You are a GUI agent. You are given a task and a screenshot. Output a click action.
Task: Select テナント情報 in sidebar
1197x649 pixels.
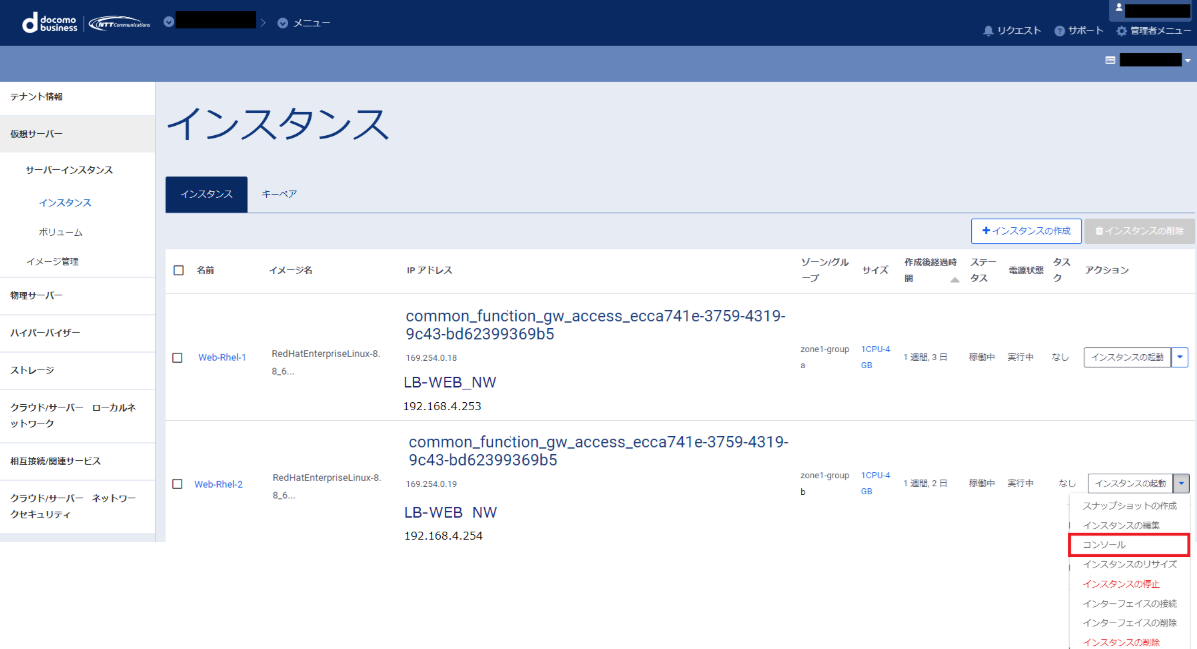[77, 97]
